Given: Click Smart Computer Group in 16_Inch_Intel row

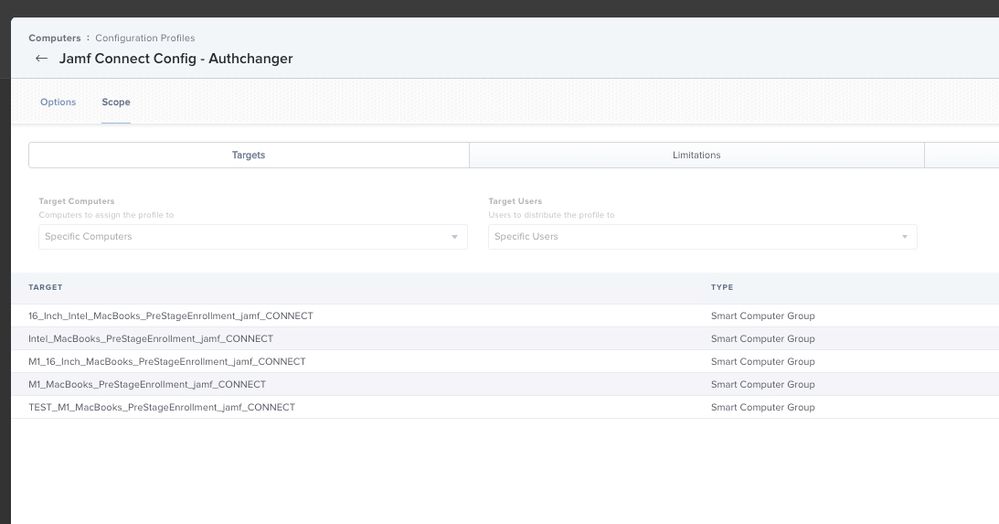Looking at the screenshot, I should point(763,316).
